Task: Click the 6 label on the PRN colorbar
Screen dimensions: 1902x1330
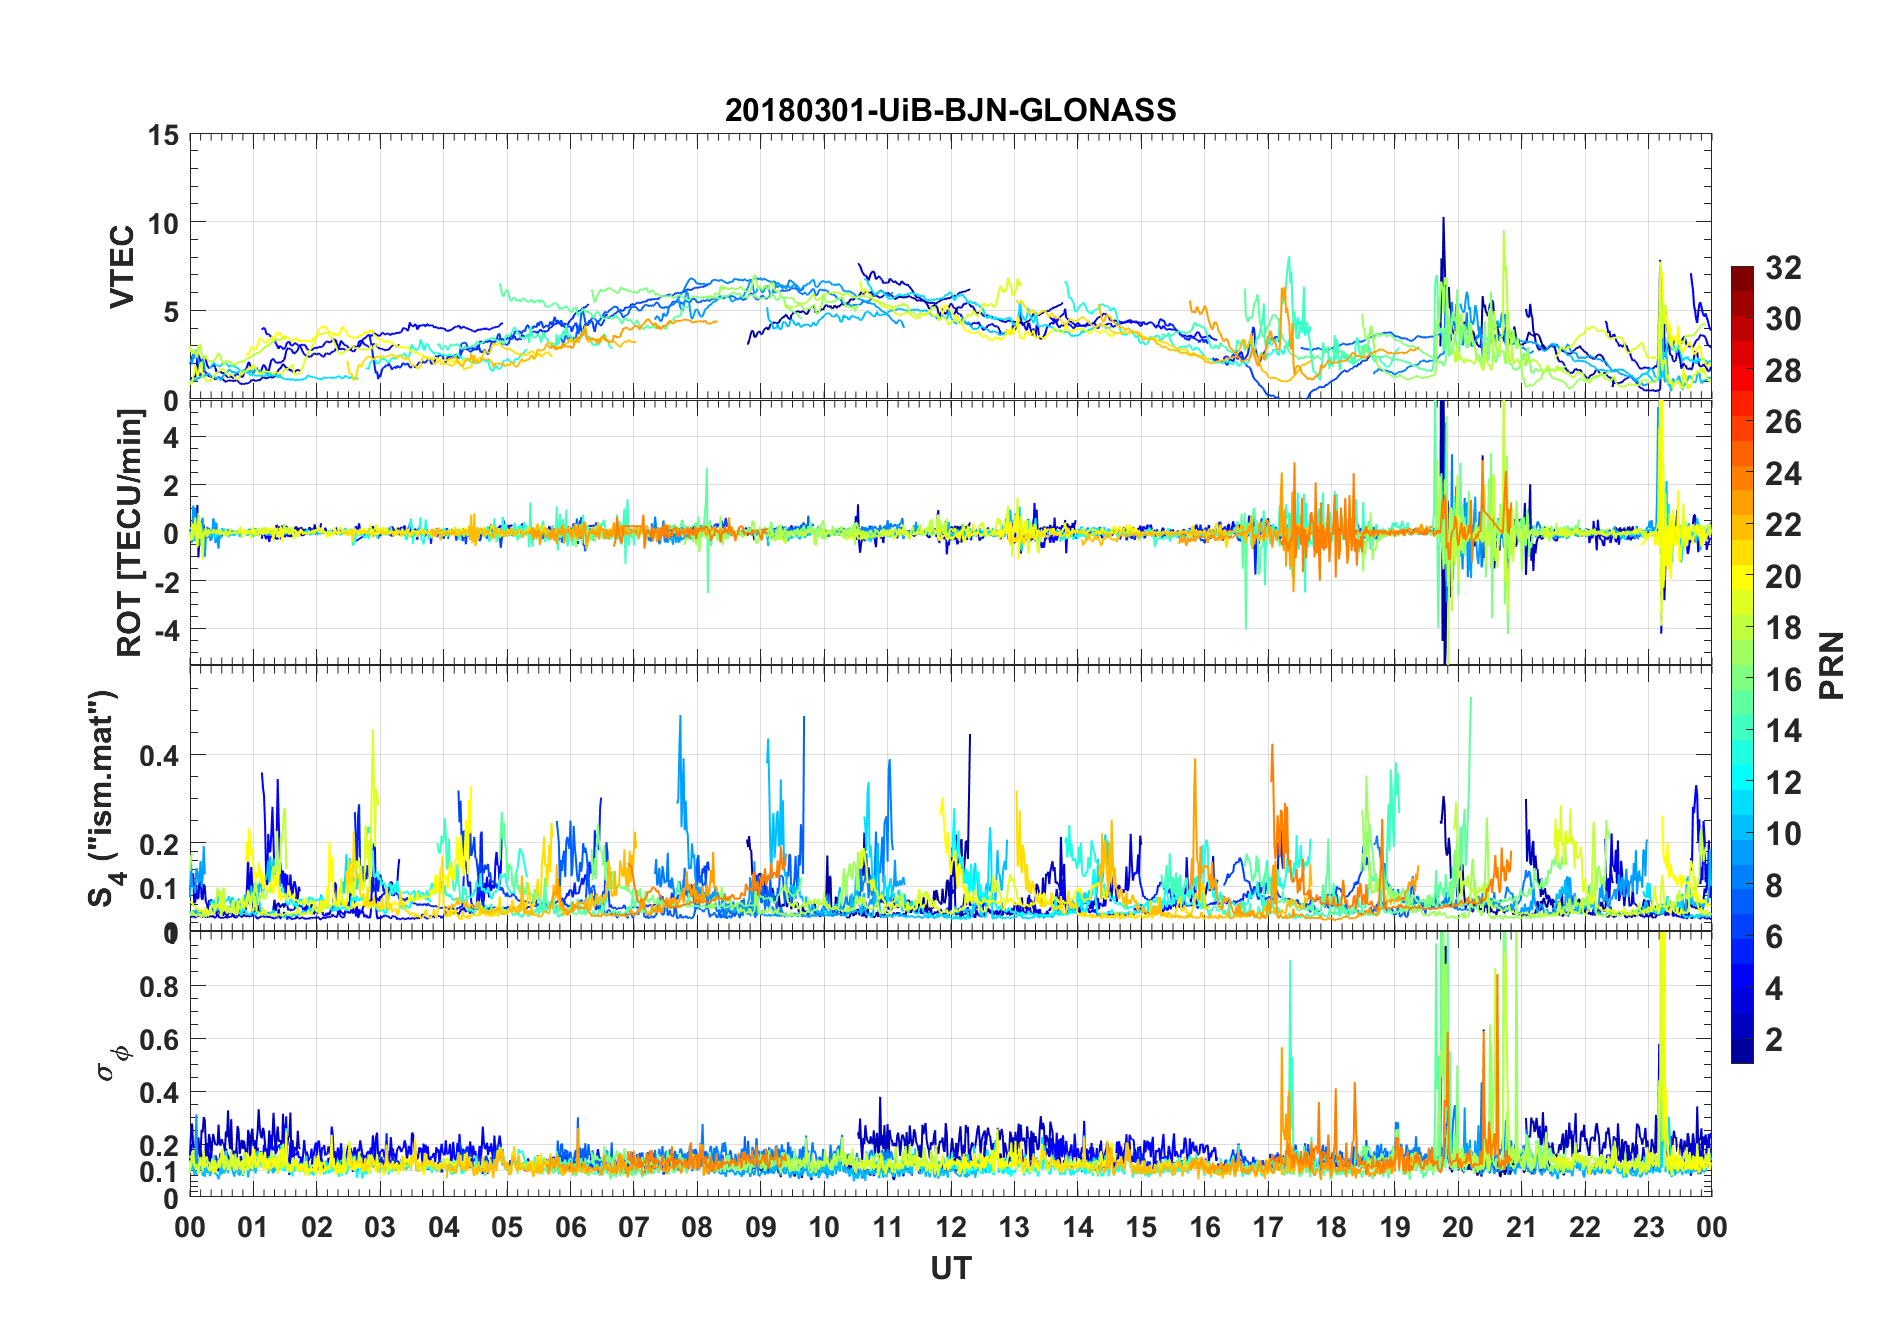Action: pyautogui.click(x=1775, y=937)
